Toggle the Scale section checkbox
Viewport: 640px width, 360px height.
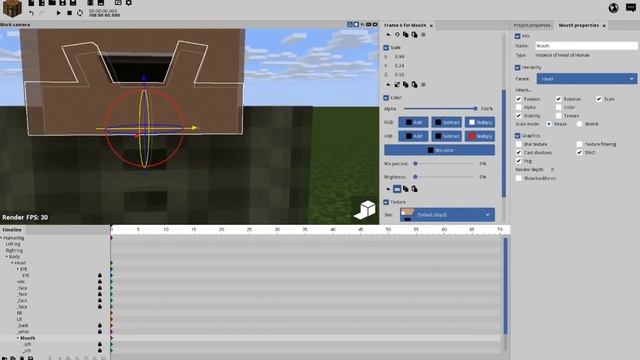(x=386, y=48)
